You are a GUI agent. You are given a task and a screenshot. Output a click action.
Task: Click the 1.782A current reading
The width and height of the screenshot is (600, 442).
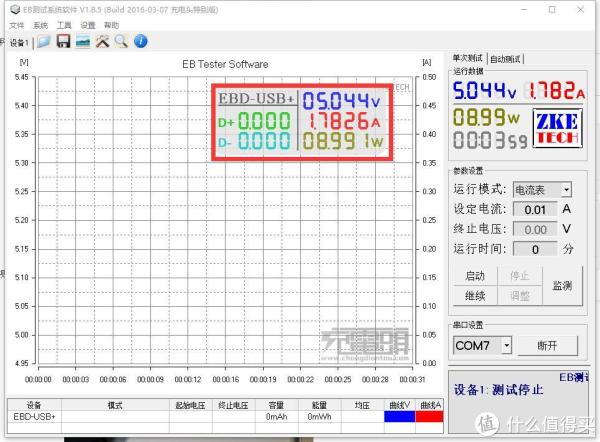(x=556, y=91)
